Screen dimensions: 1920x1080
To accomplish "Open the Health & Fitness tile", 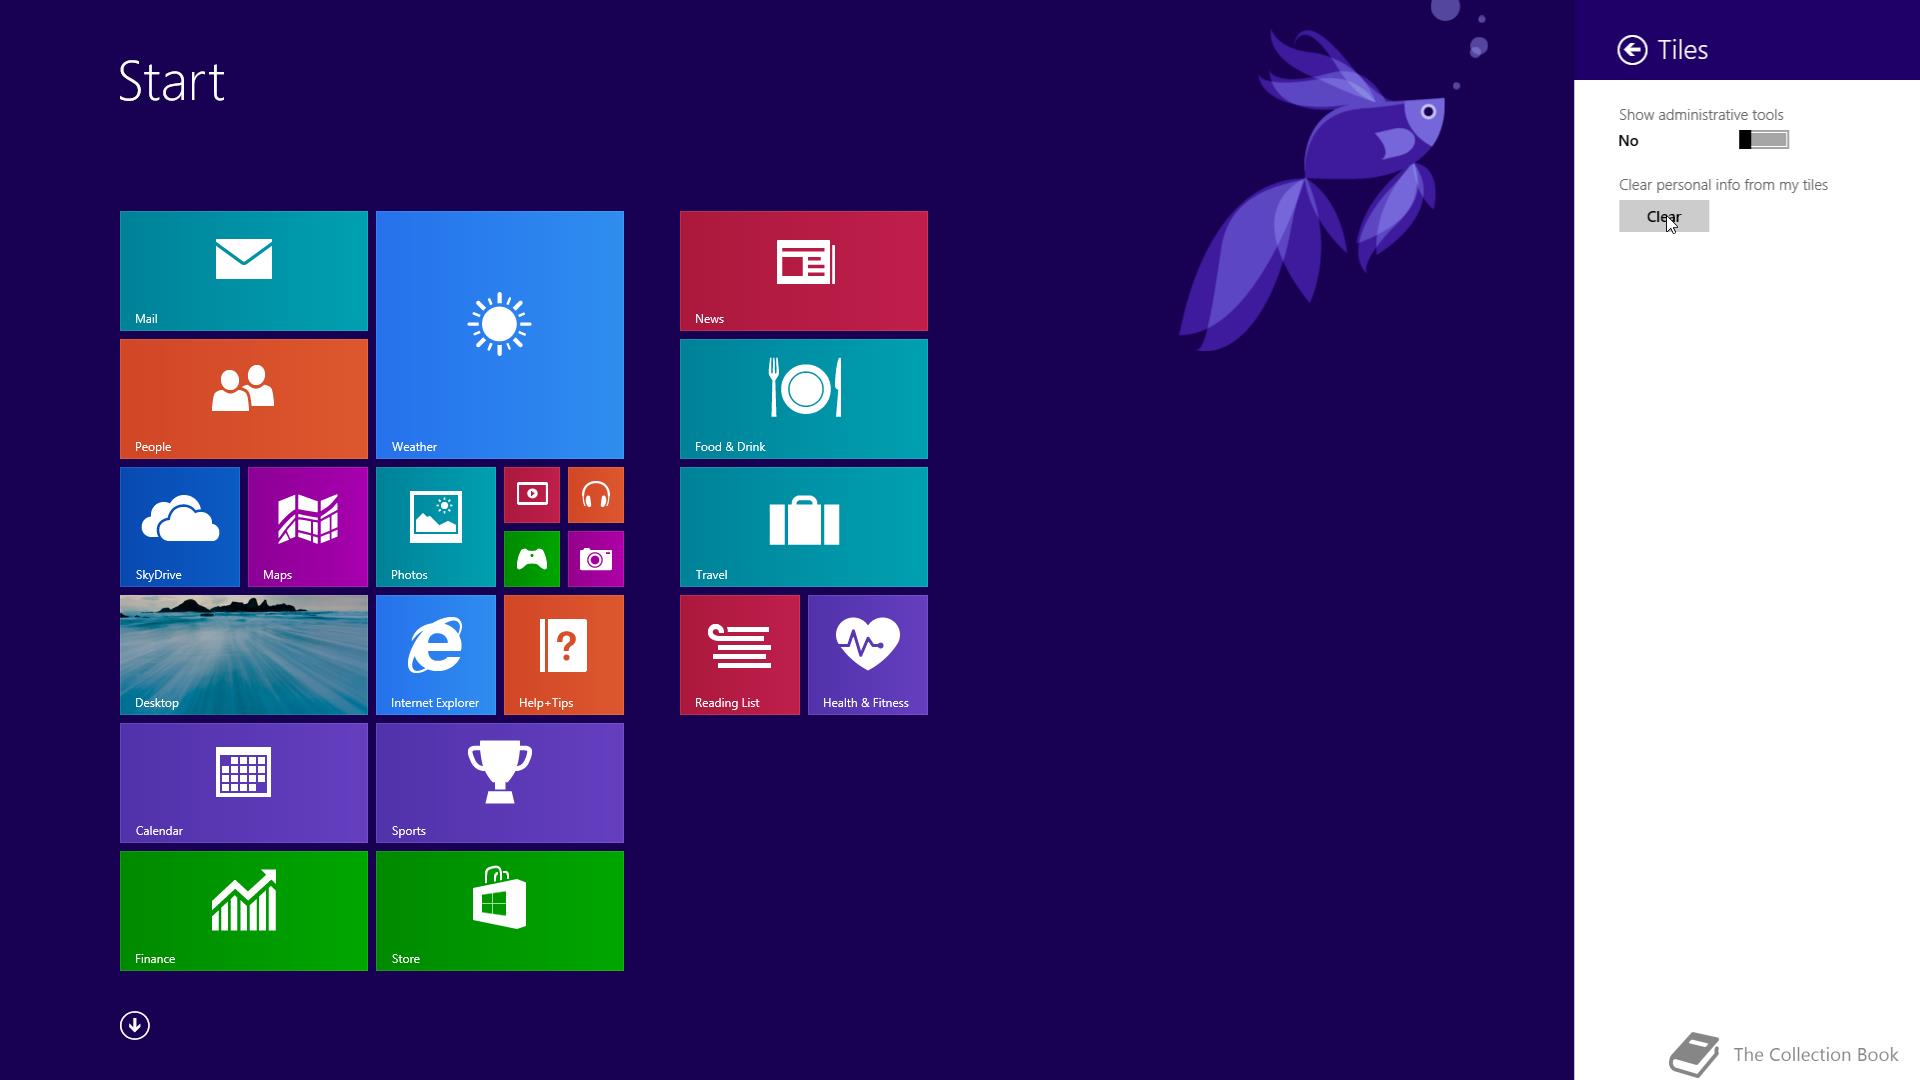I will (868, 655).
